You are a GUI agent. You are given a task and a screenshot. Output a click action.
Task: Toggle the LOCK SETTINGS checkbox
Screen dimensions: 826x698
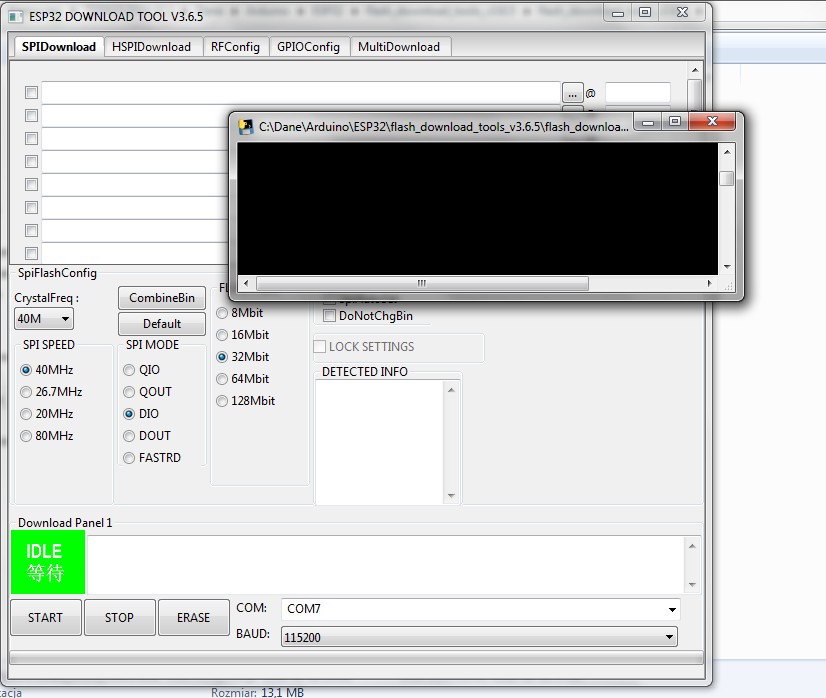pyautogui.click(x=320, y=347)
